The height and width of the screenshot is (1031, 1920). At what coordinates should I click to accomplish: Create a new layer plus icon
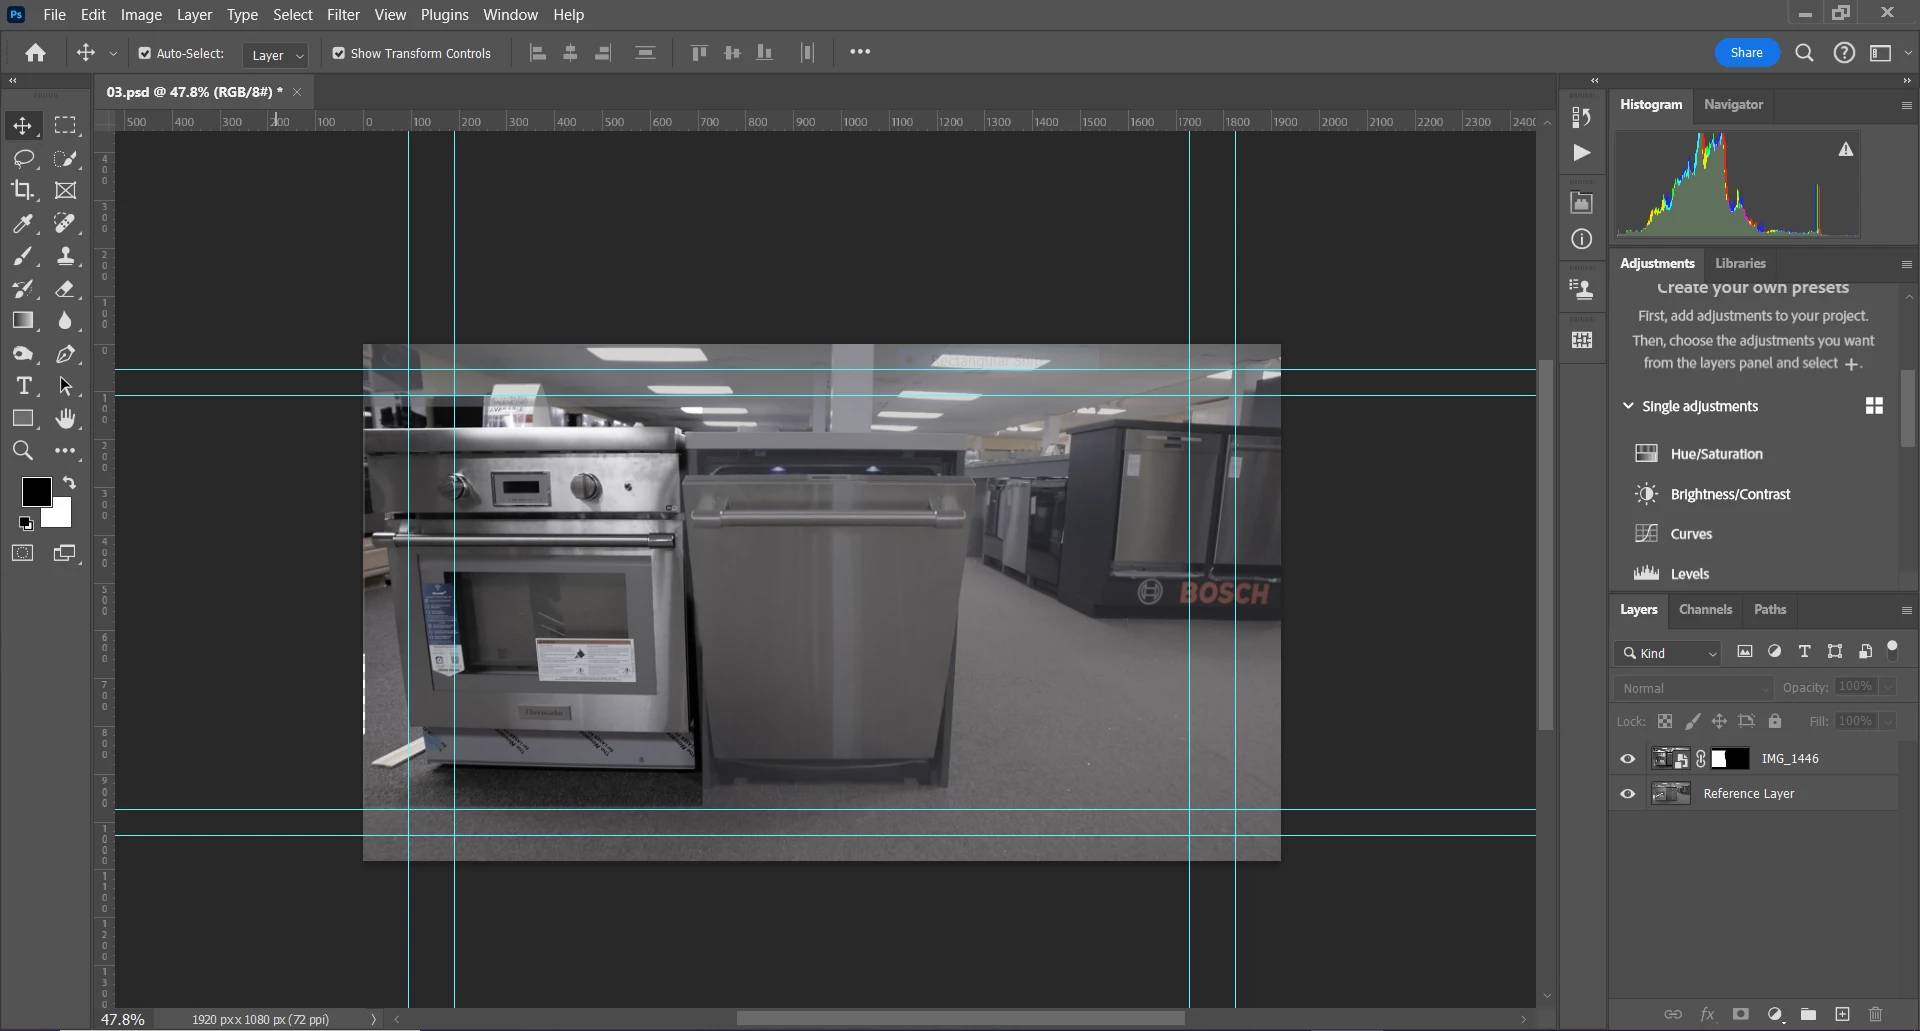coord(1842,1014)
